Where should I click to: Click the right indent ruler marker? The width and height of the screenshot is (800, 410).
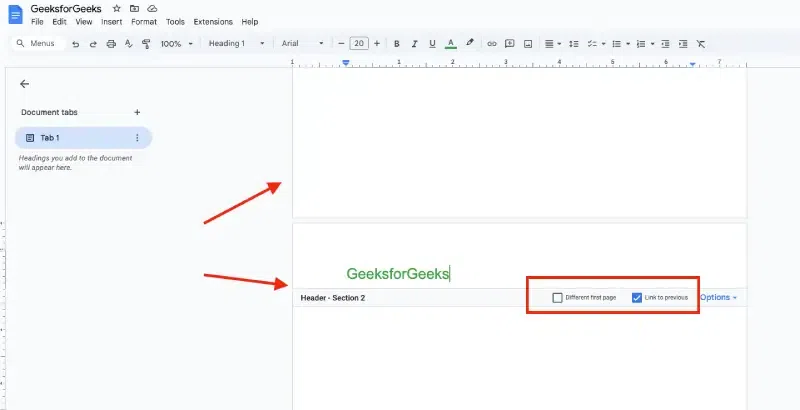pyautogui.click(x=692, y=64)
